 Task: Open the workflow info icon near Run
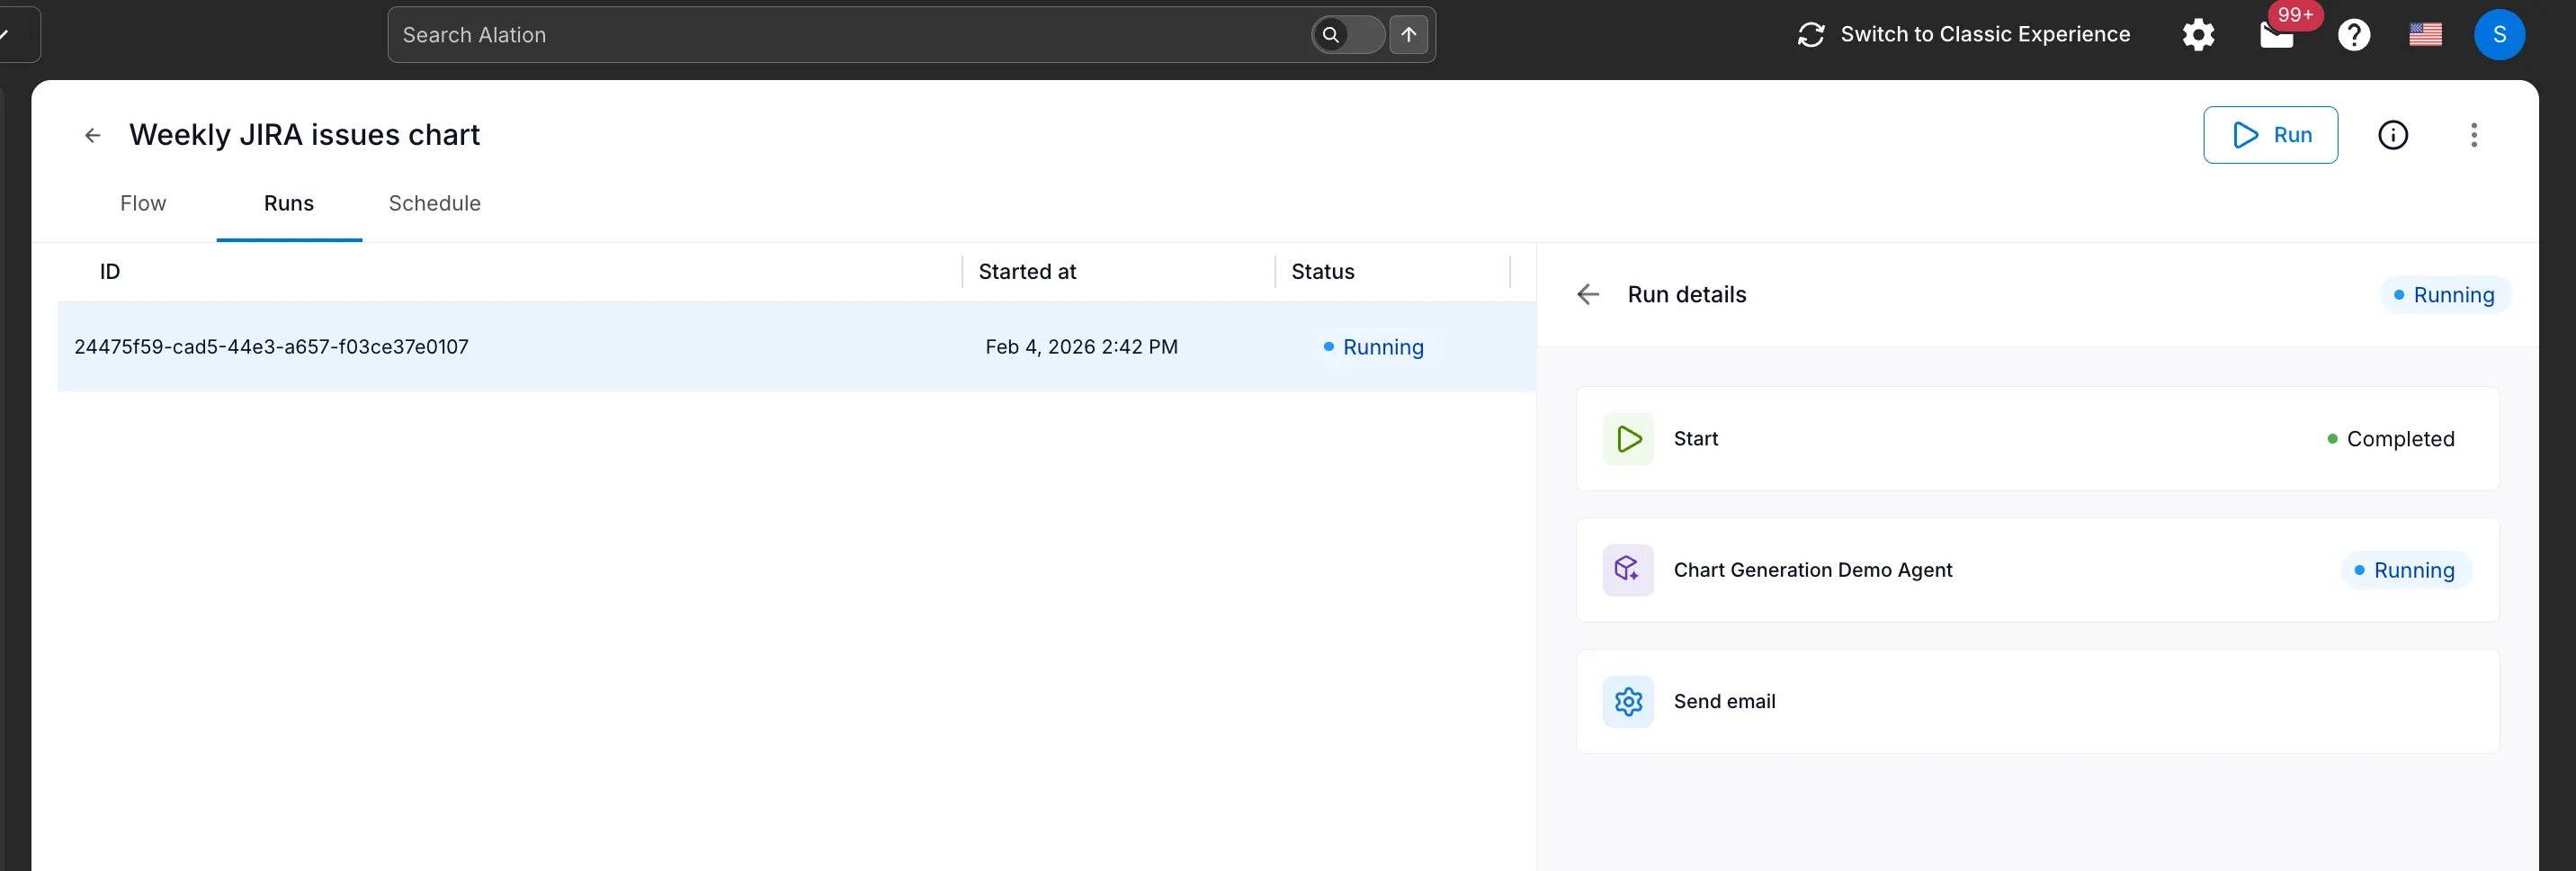(2393, 135)
